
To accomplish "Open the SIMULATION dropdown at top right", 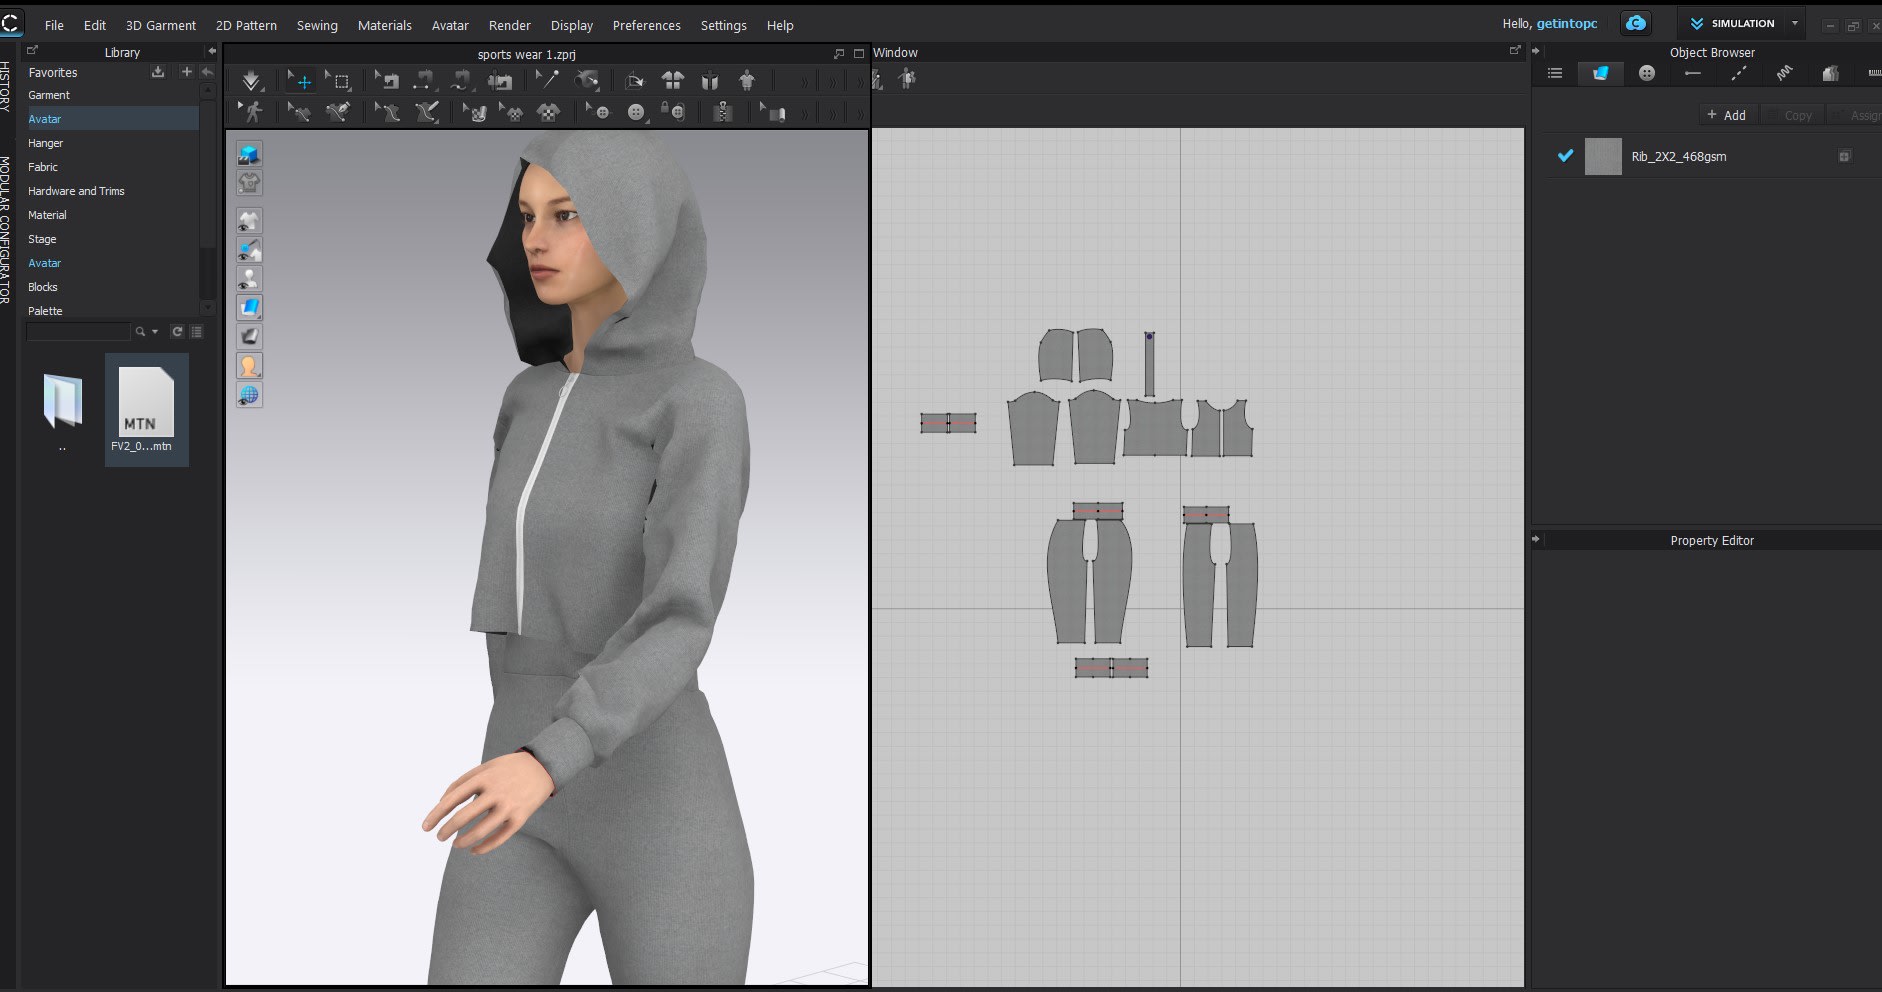I will click(x=1795, y=23).
